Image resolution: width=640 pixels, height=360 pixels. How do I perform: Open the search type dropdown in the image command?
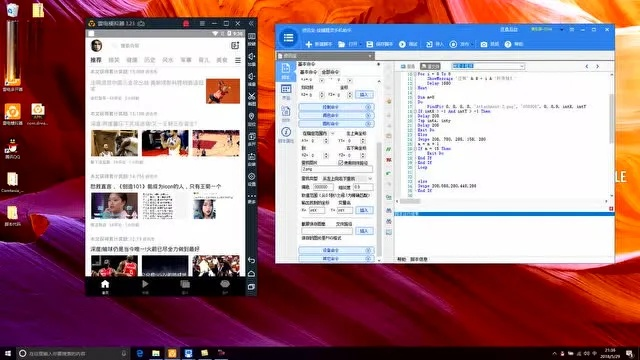347,179
